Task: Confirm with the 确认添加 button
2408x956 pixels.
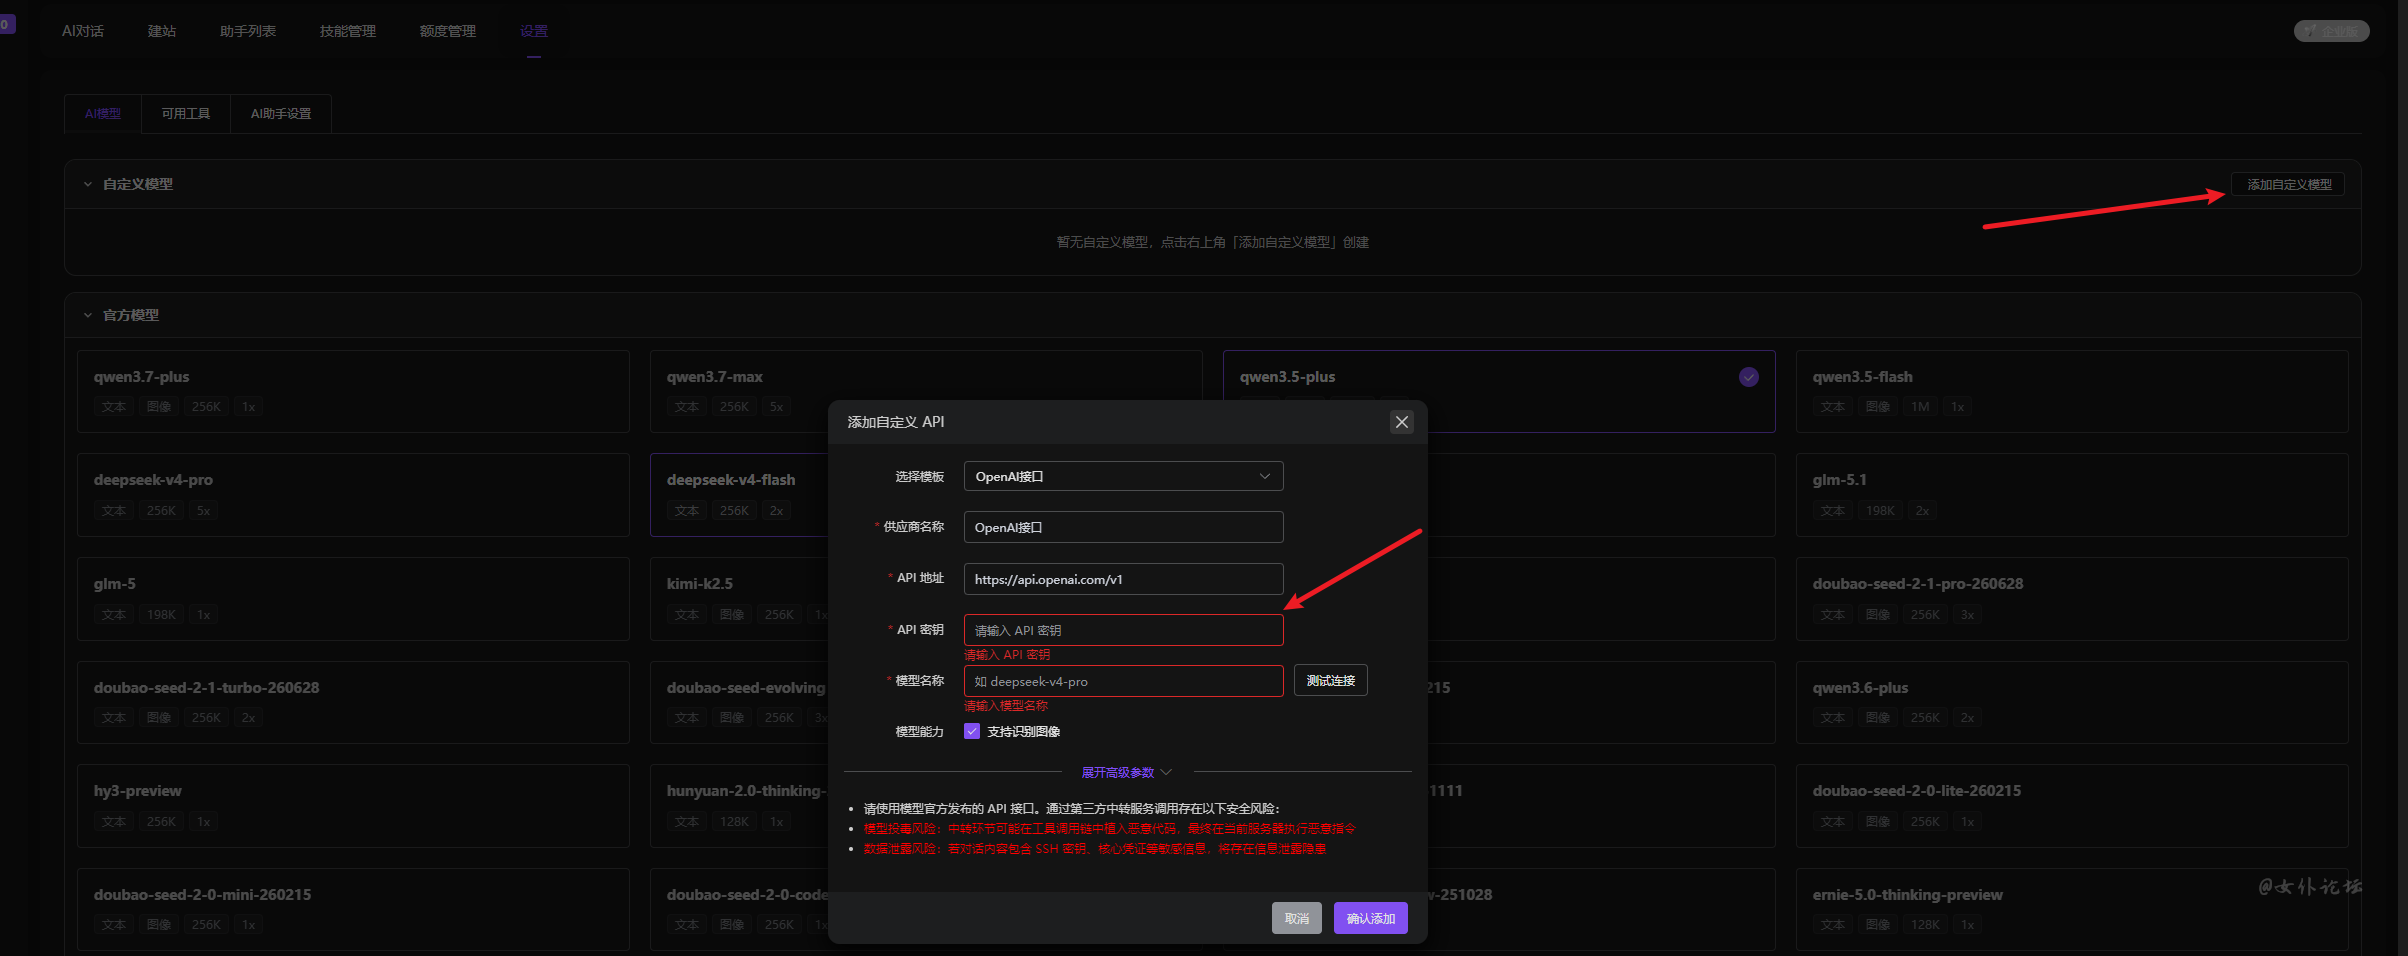Action: coord(1370,918)
